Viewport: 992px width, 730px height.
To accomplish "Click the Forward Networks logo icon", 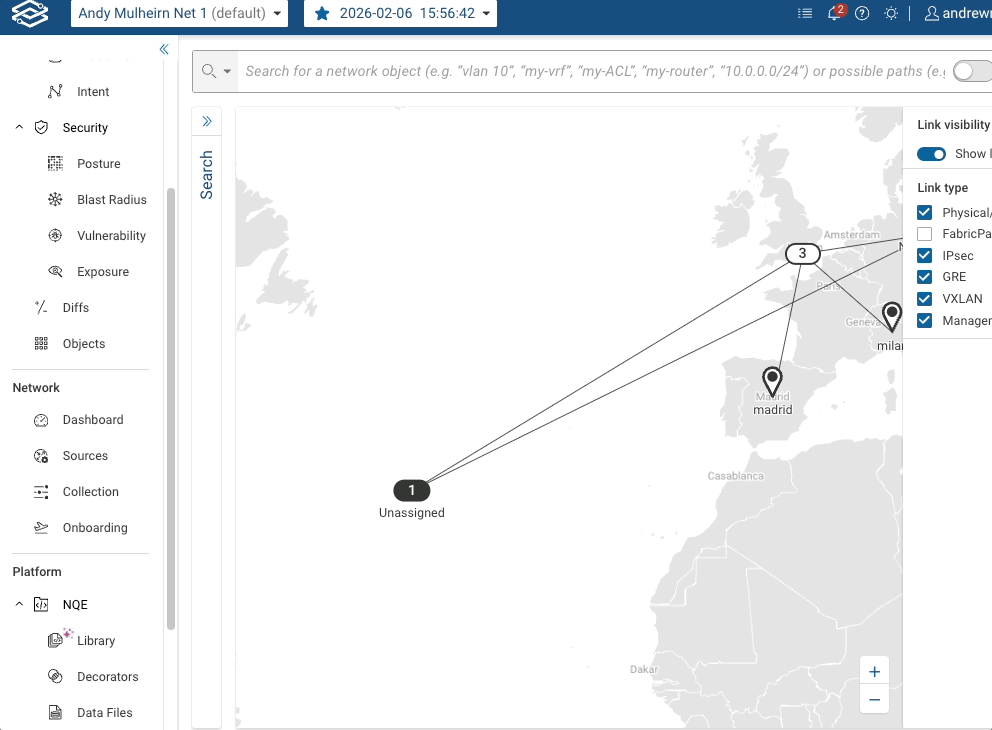I will [x=30, y=13].
